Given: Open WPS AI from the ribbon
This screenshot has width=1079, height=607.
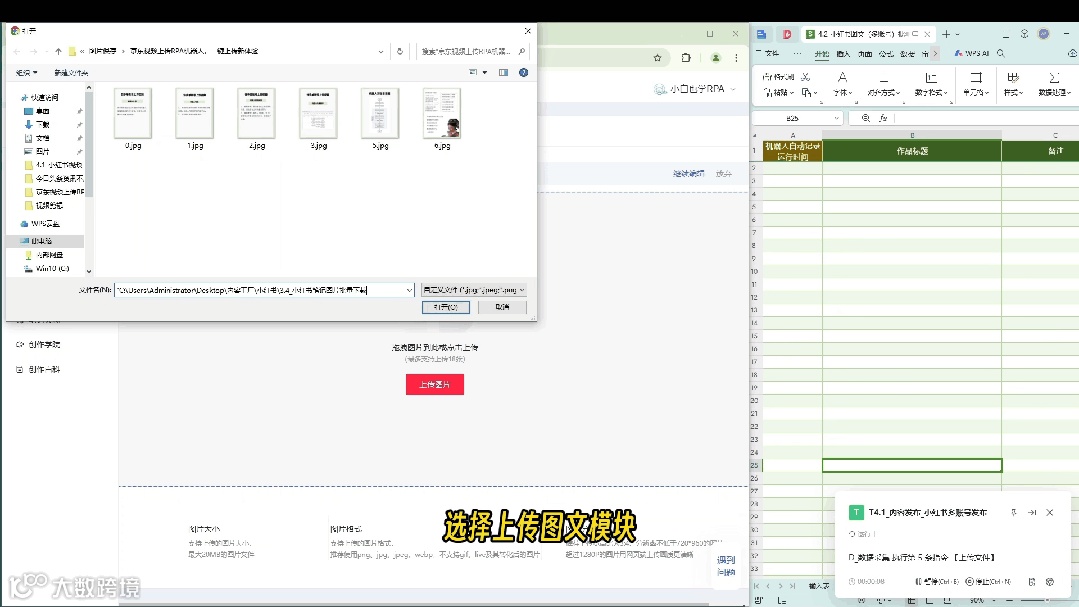Looking at the screenshot, I should [972, 54].
